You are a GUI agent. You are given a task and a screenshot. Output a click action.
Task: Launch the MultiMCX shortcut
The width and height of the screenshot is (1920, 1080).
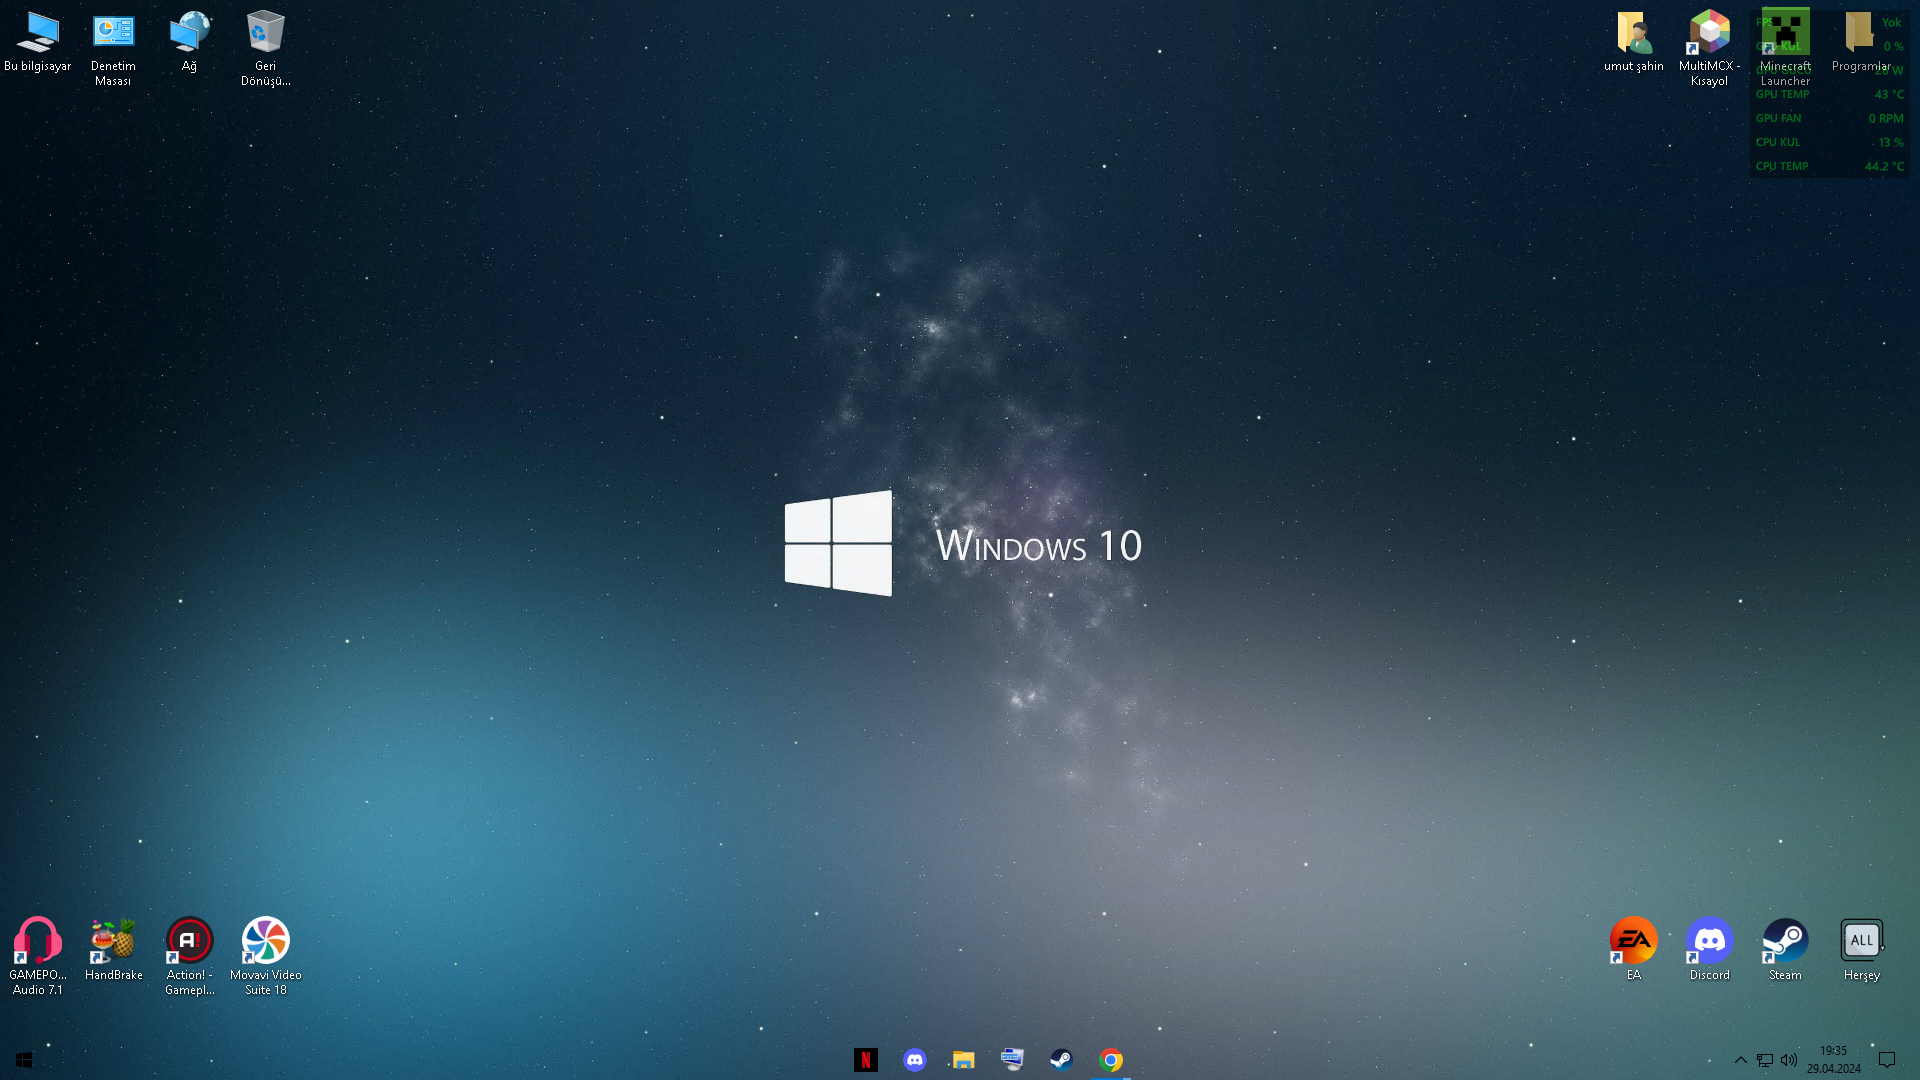click(x=1709, y=49)
